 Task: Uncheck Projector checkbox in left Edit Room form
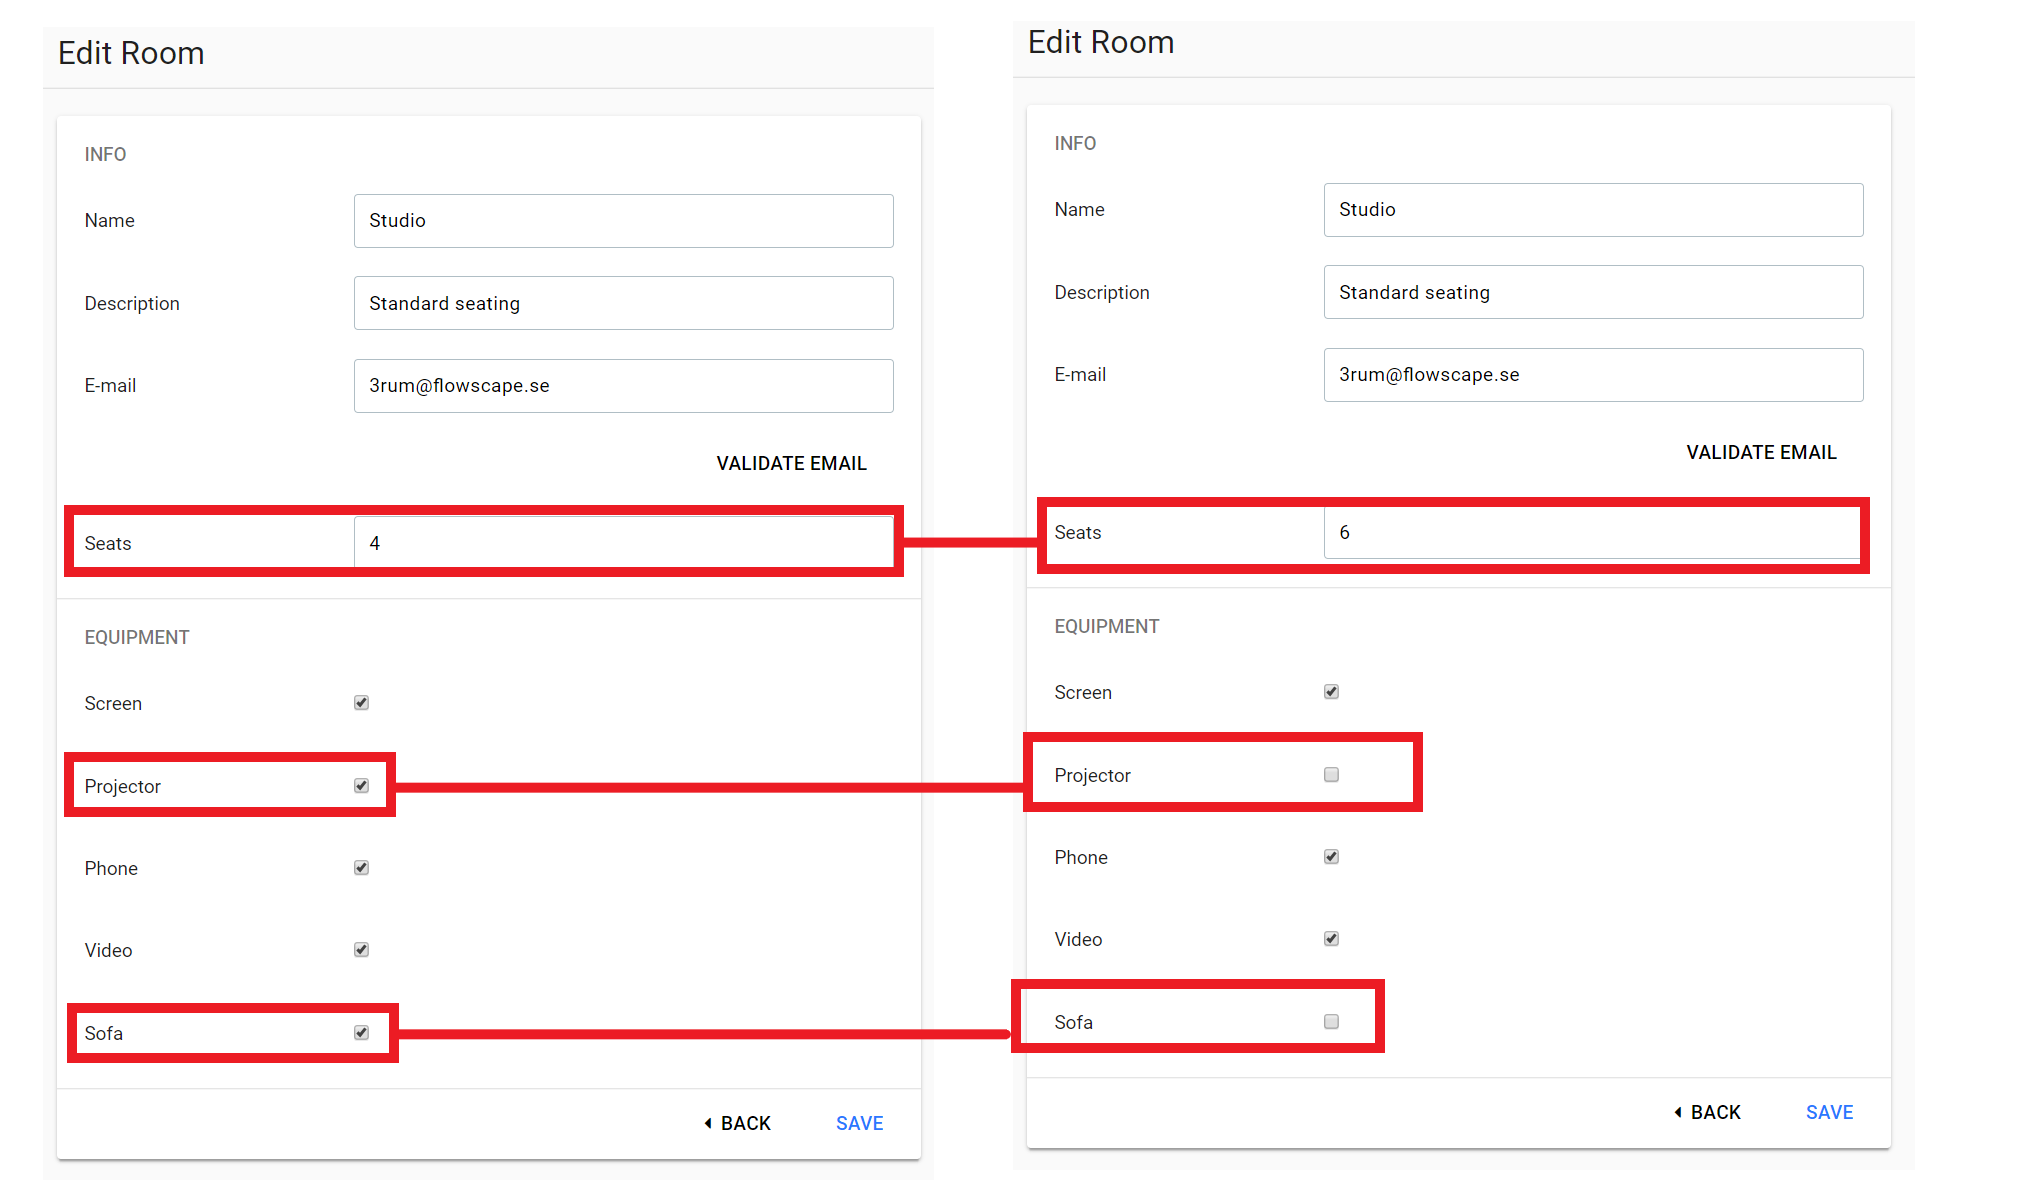[x=361, y=786]
